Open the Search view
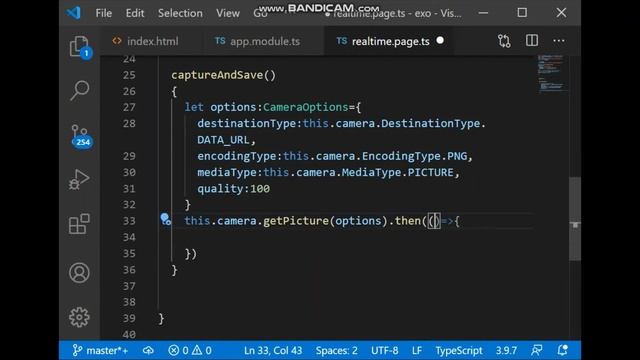Screen dimensions: 640x360 [80, 90]
